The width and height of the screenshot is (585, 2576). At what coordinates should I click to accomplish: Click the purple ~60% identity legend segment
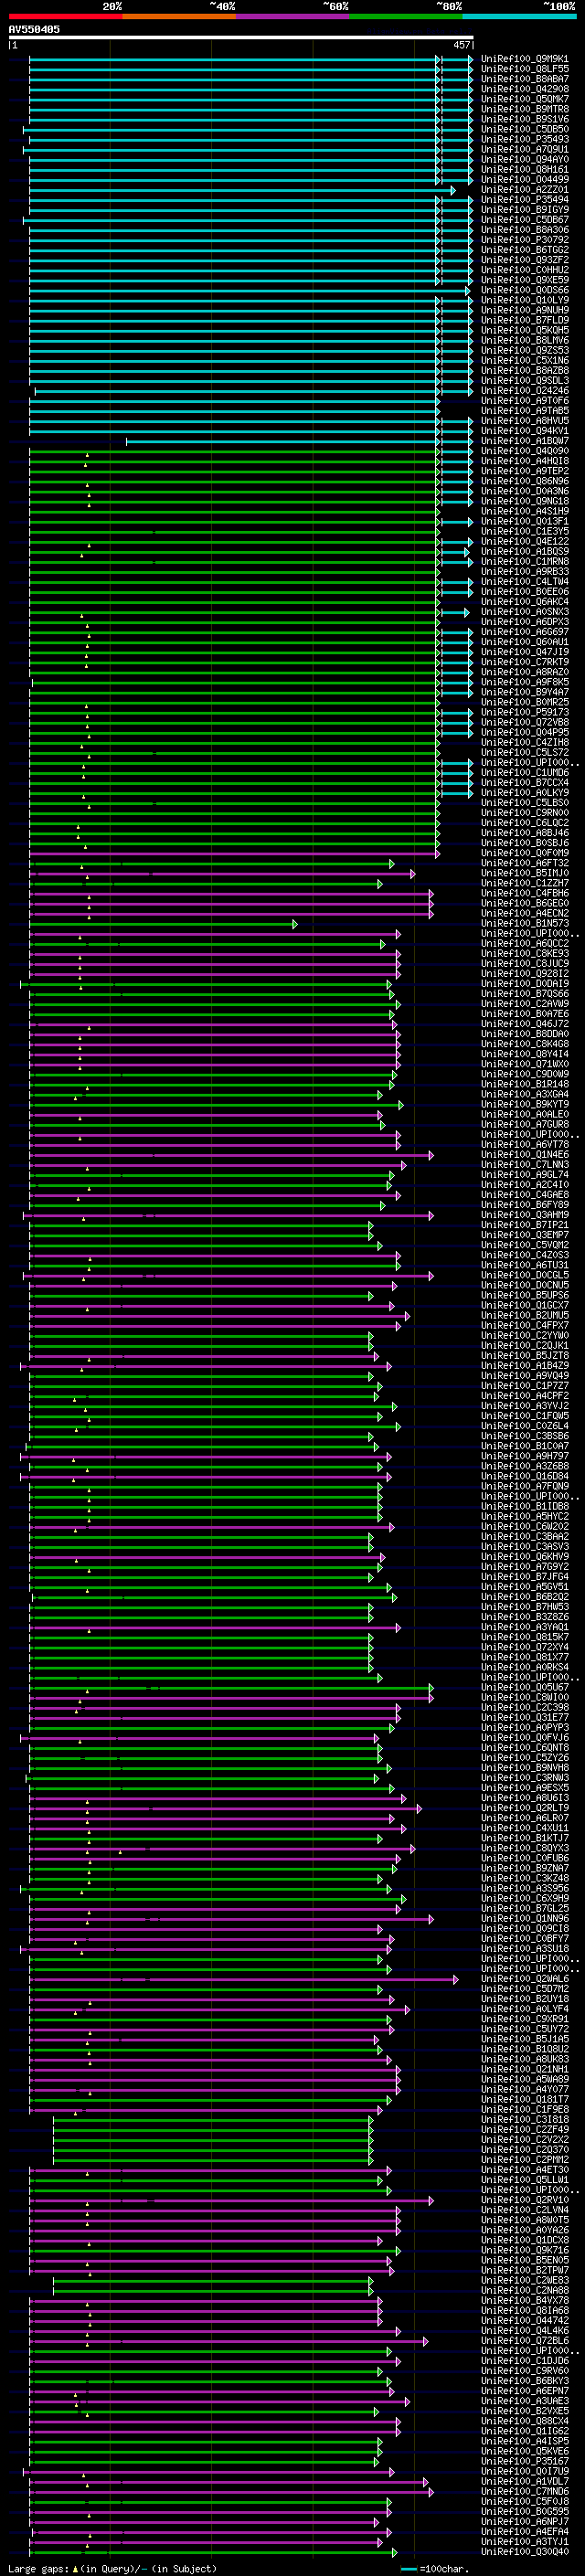tap(292, 16)
